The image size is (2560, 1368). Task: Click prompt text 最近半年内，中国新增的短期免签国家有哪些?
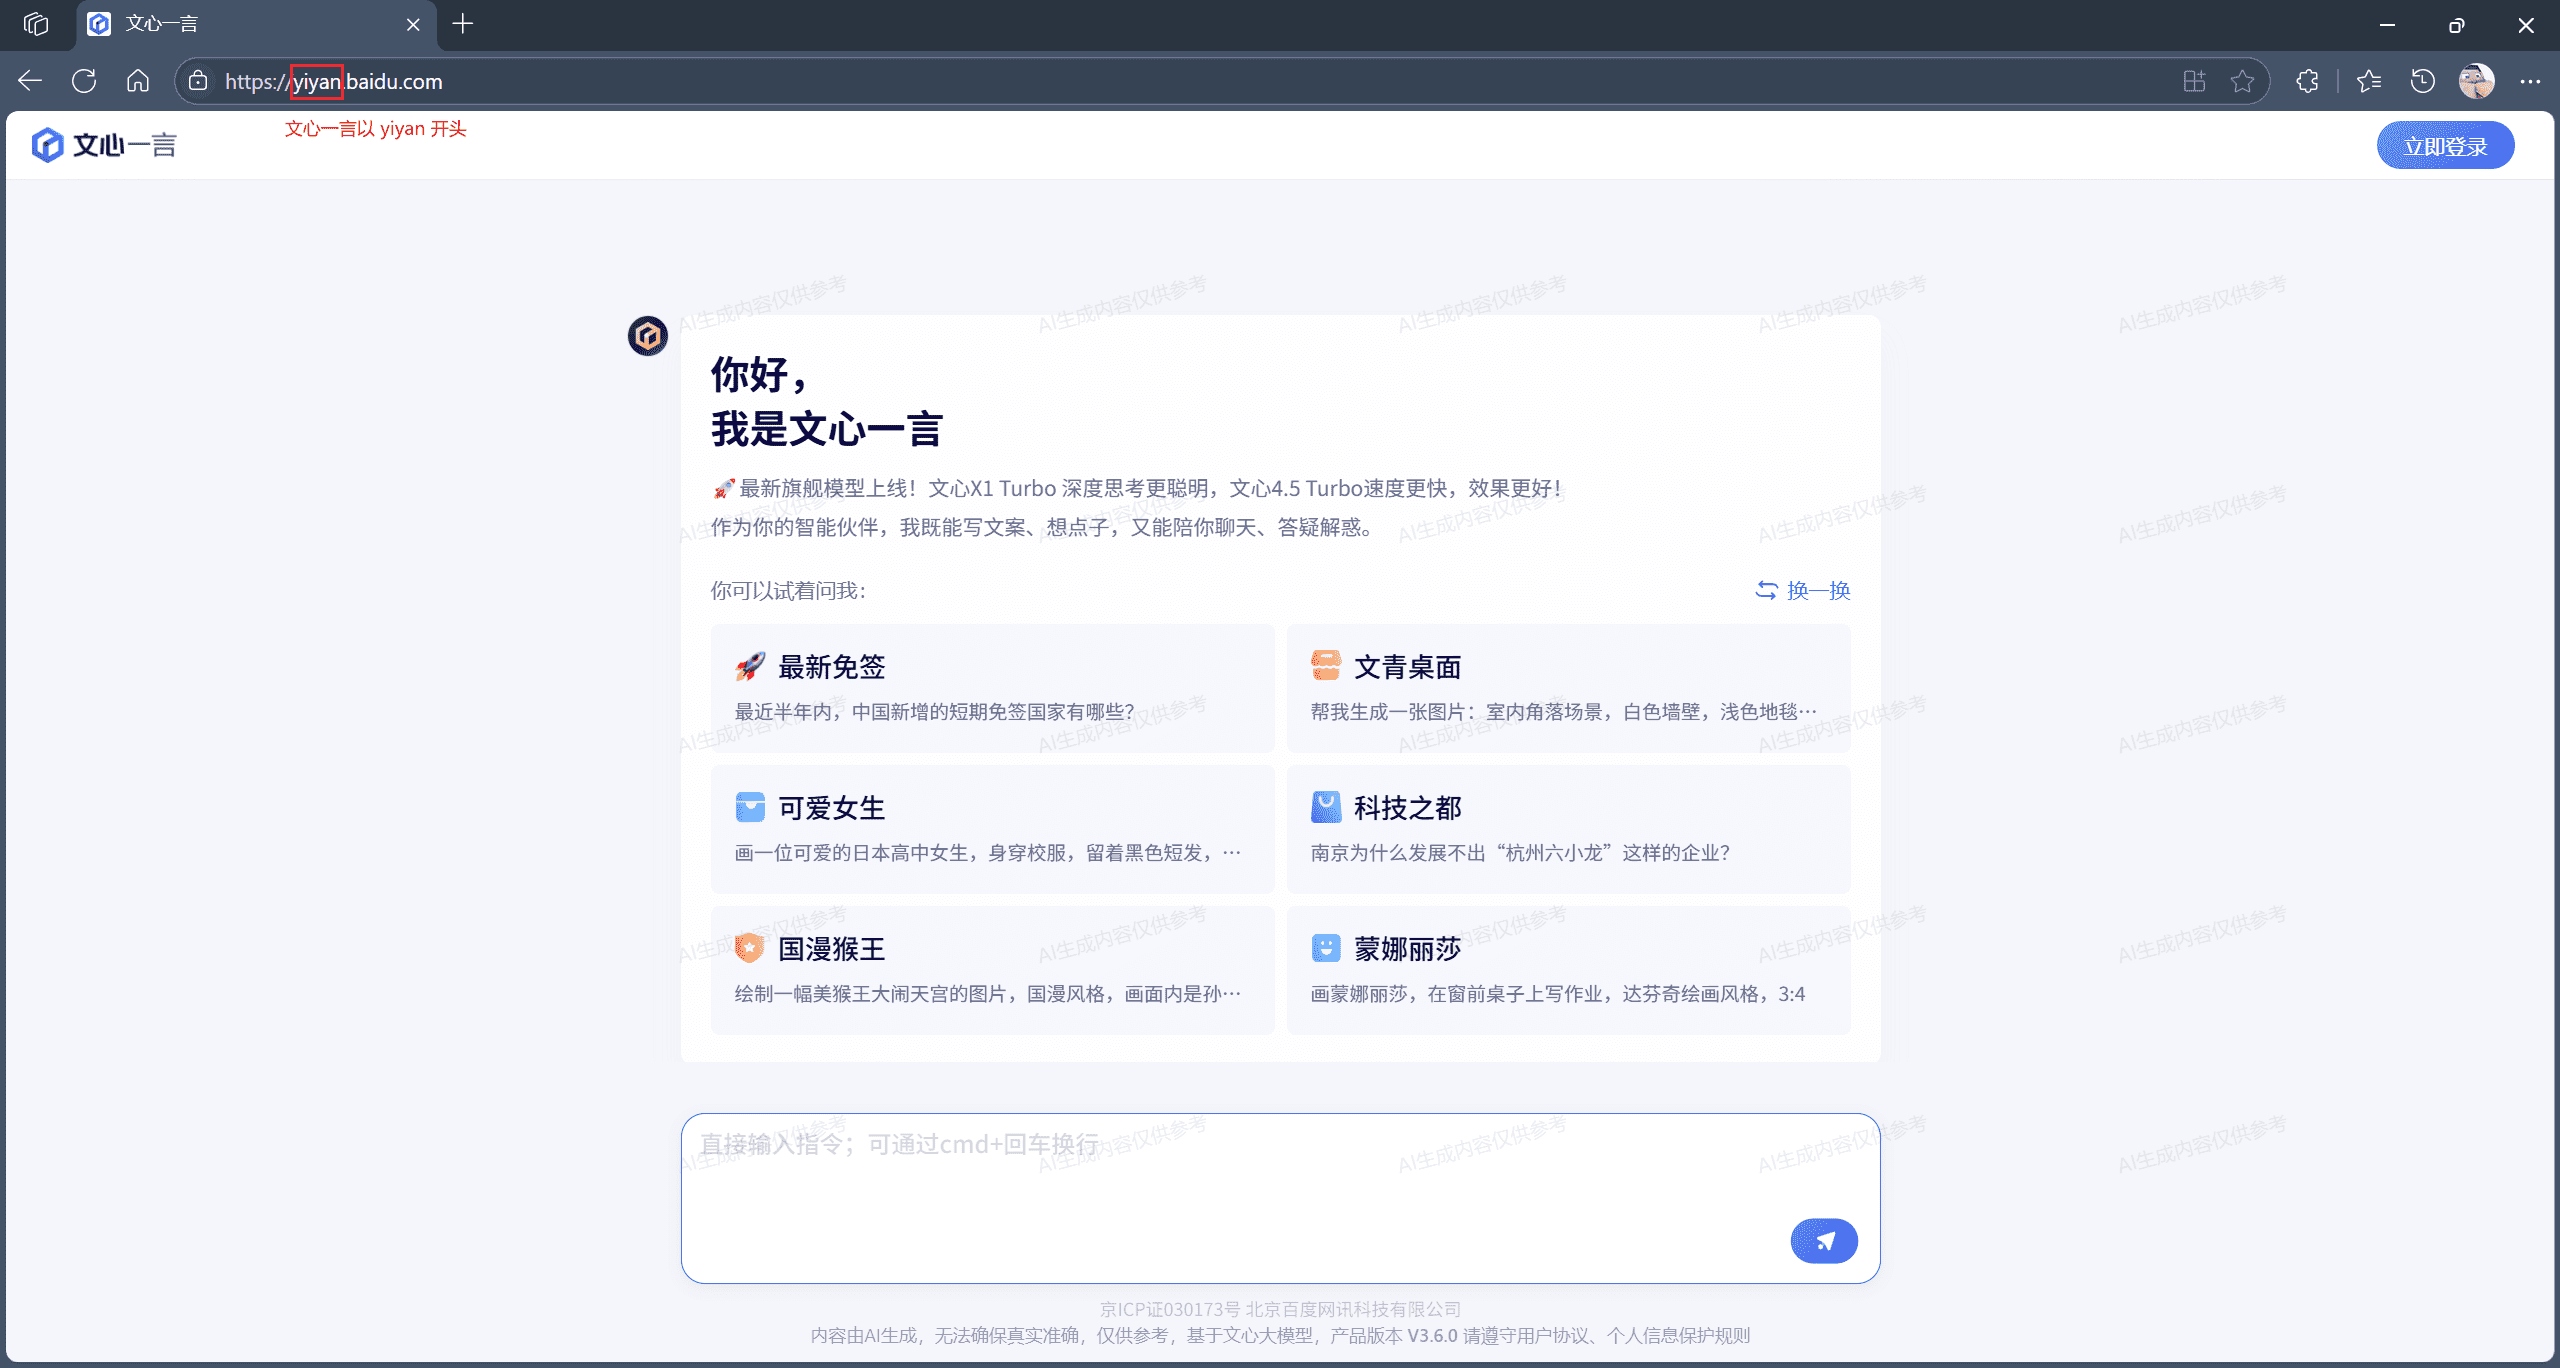pyautogui.click(x=935, y=712)
